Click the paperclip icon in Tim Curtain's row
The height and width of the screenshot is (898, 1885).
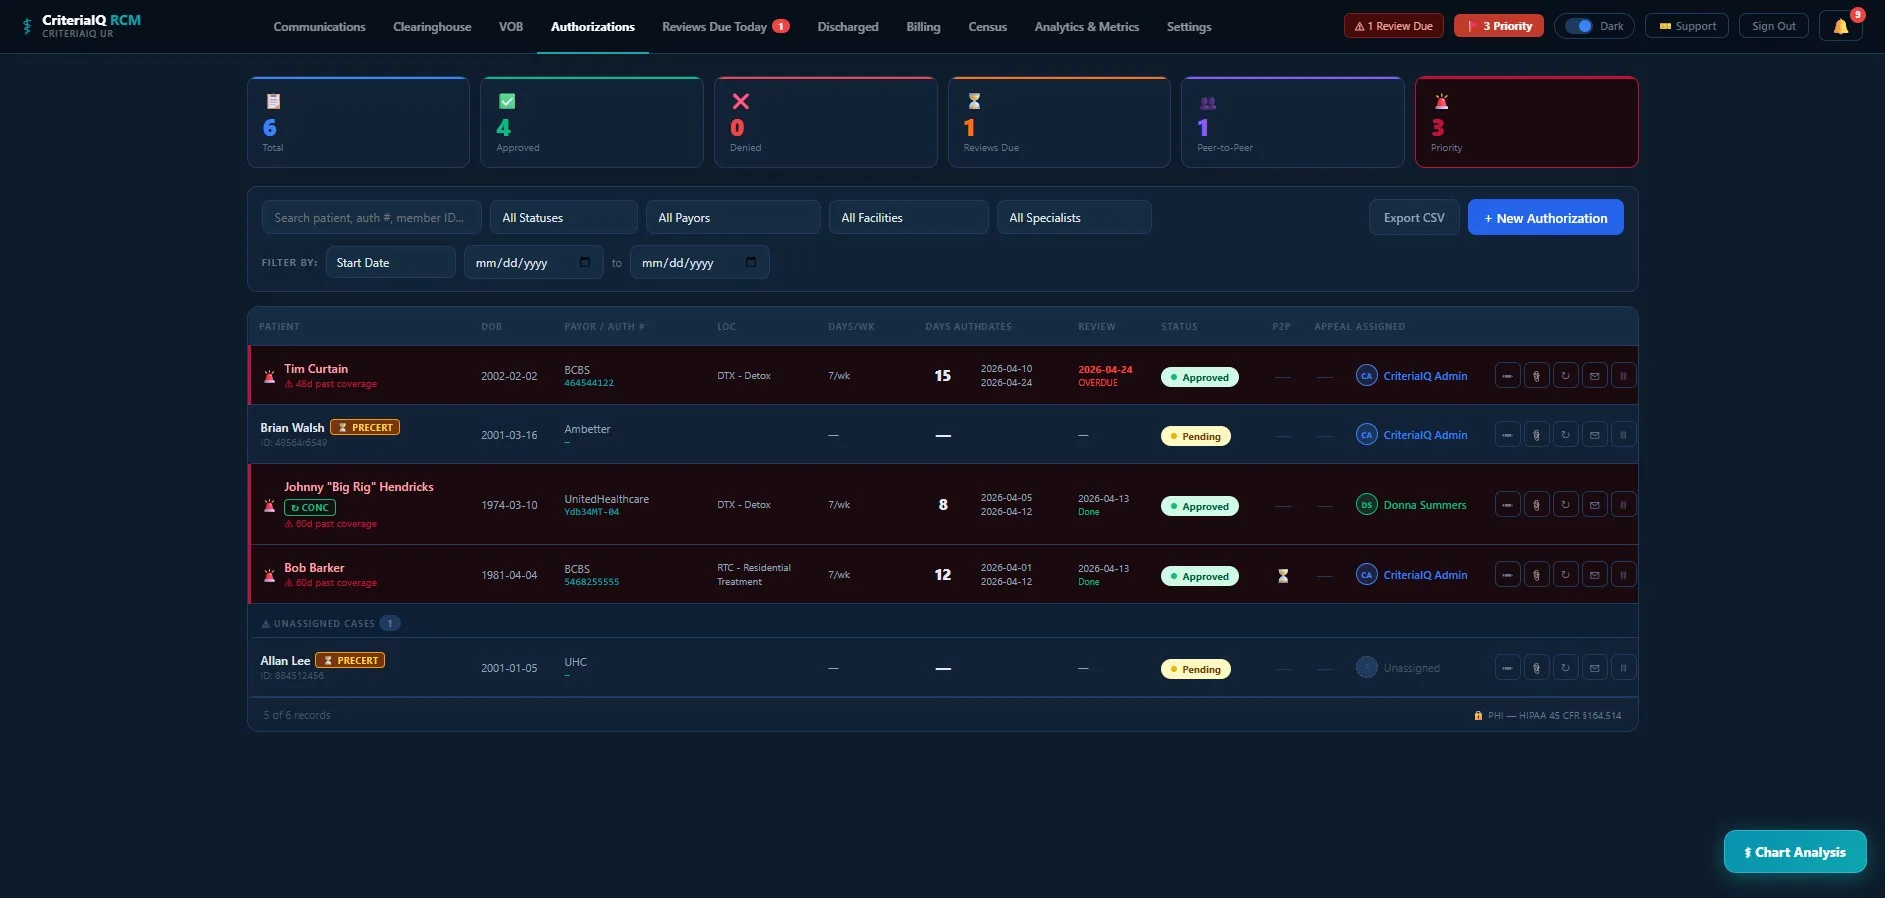coord(1536,376)
